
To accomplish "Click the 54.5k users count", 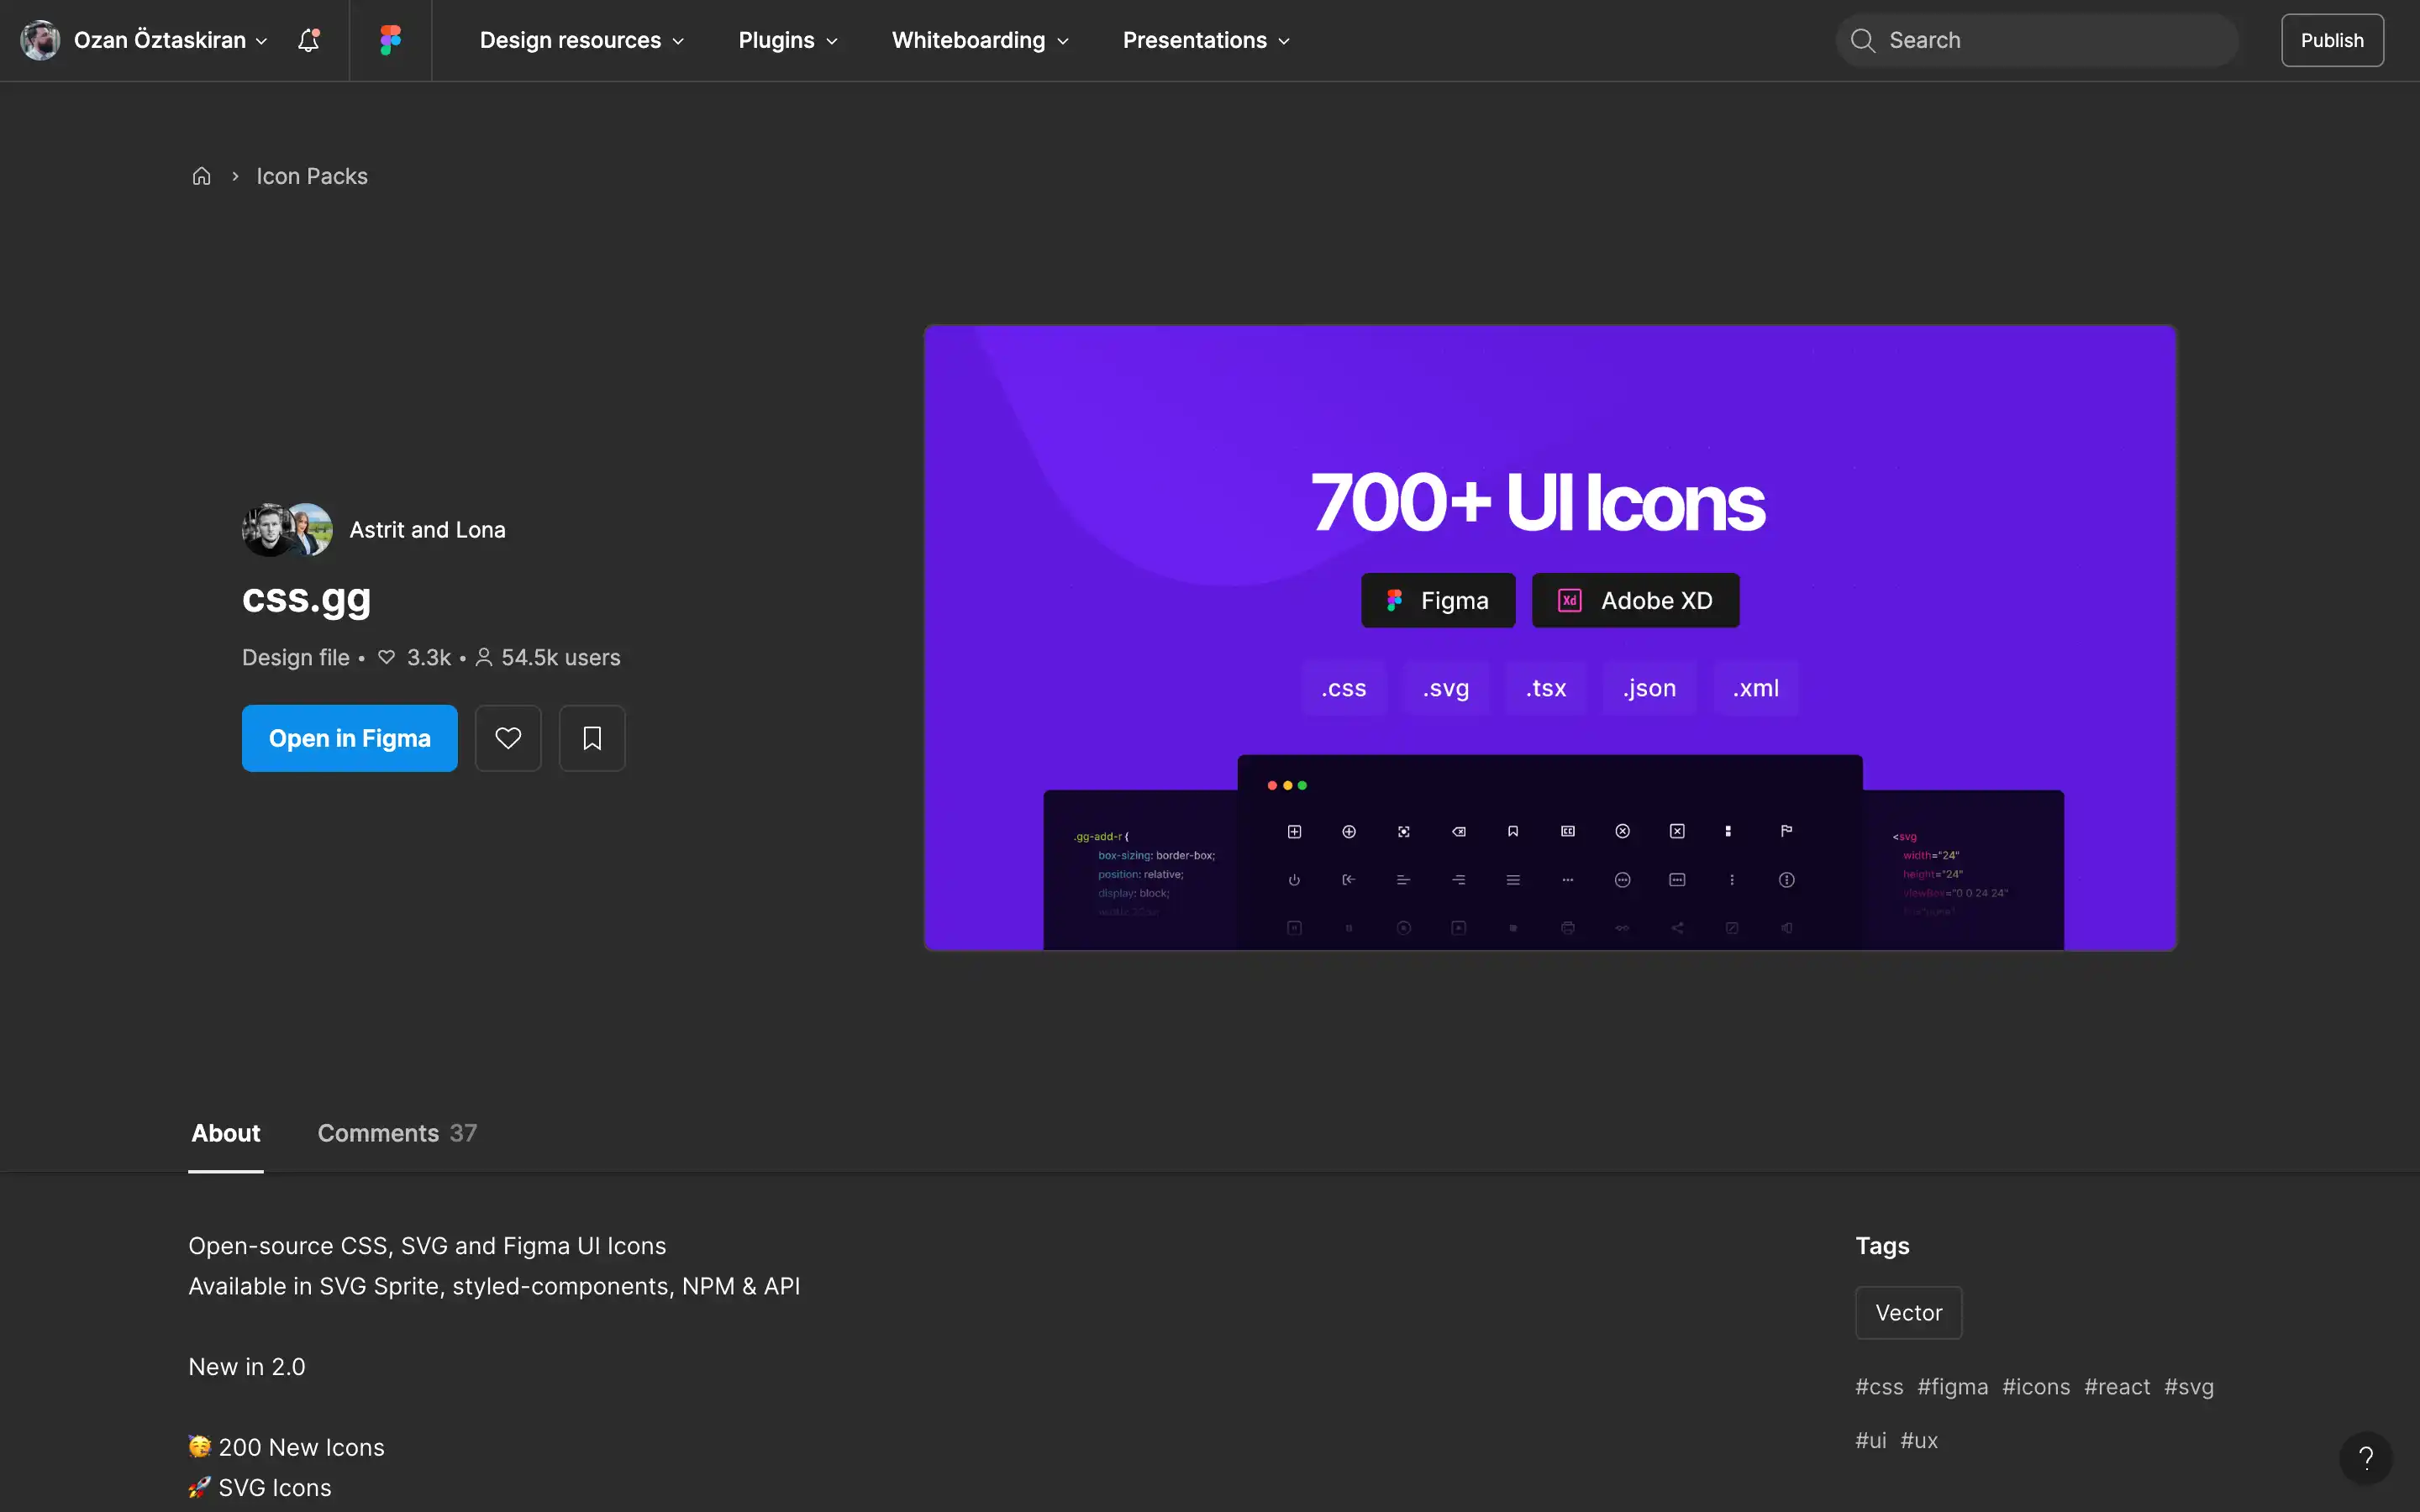I will (547, 658).
